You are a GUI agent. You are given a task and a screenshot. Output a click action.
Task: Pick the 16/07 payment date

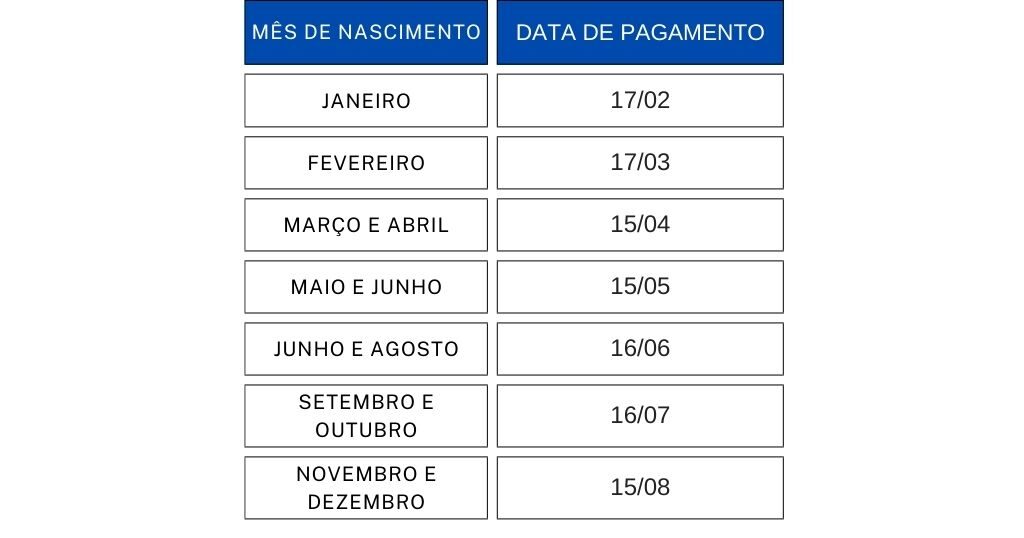640,415
